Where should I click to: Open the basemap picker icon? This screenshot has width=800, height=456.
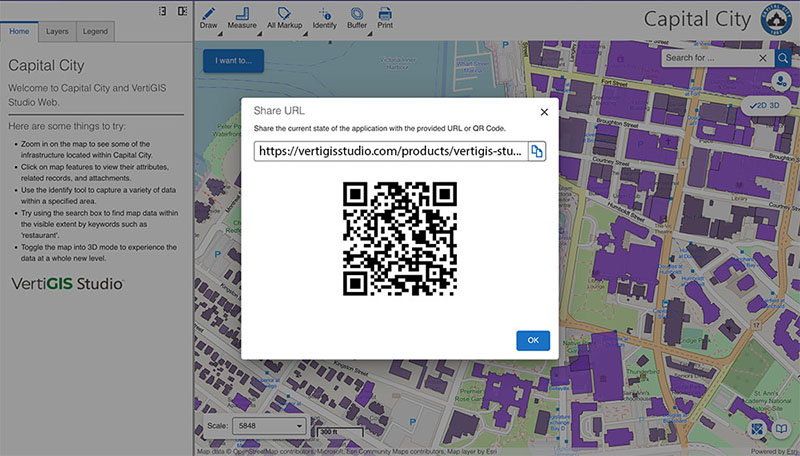[758, 429]
